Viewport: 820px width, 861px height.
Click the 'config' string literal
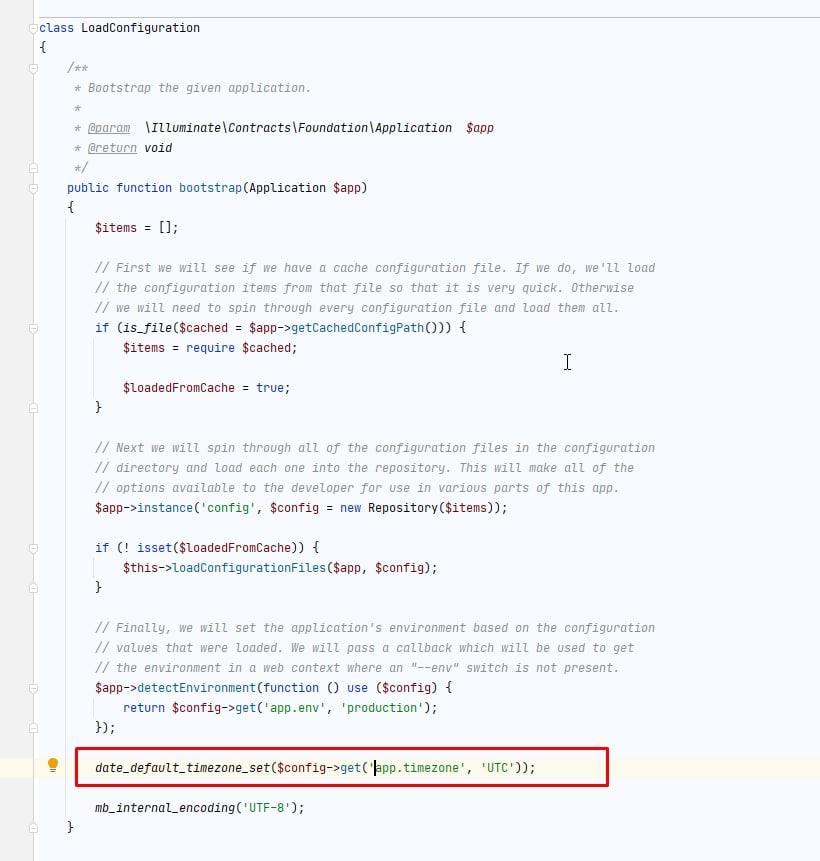click(228, 508)
